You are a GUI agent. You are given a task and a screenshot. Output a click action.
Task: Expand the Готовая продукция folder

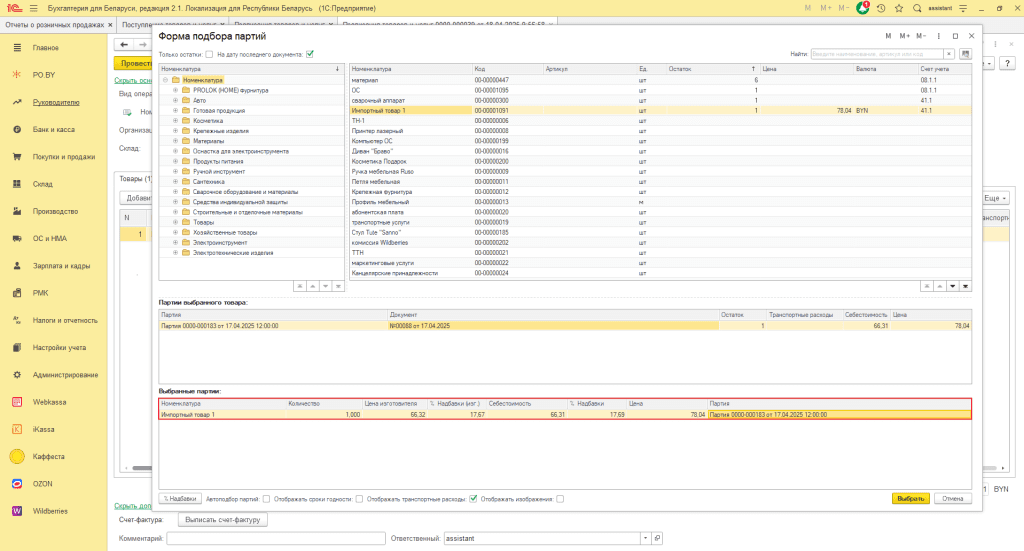[x=175, y=110]
